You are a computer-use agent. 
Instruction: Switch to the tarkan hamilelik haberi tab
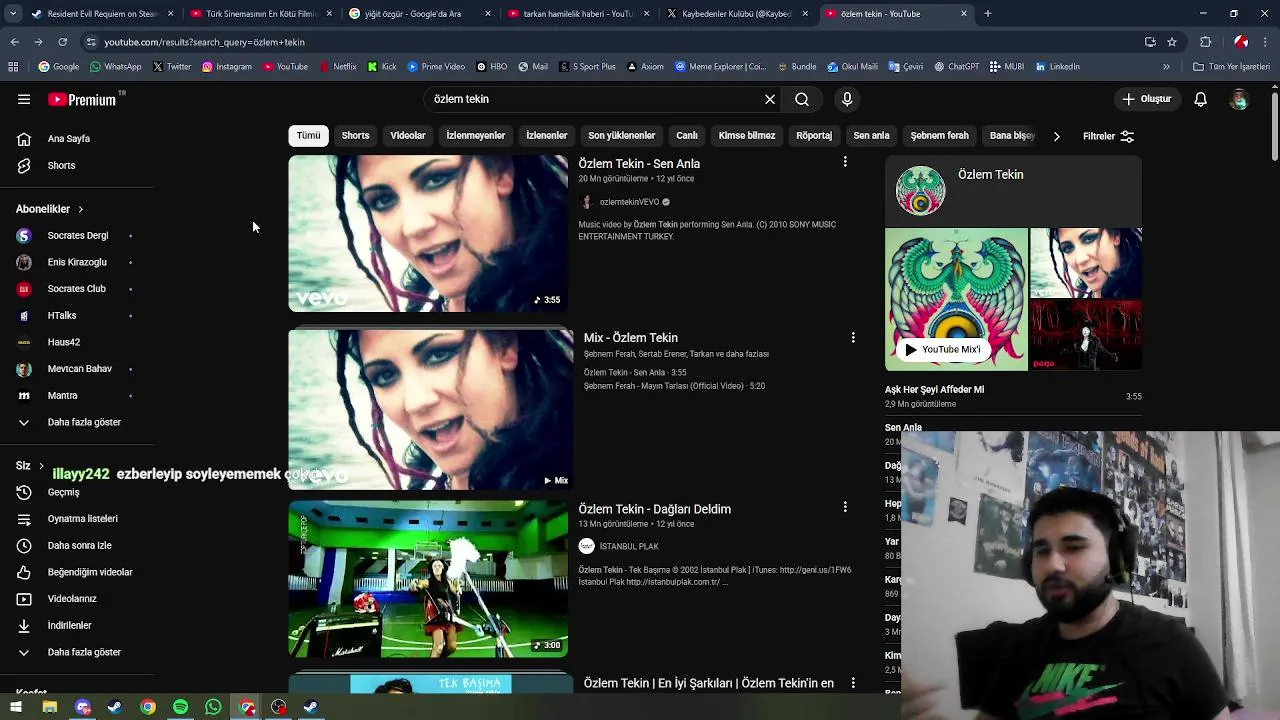click(x=580, y=14)
